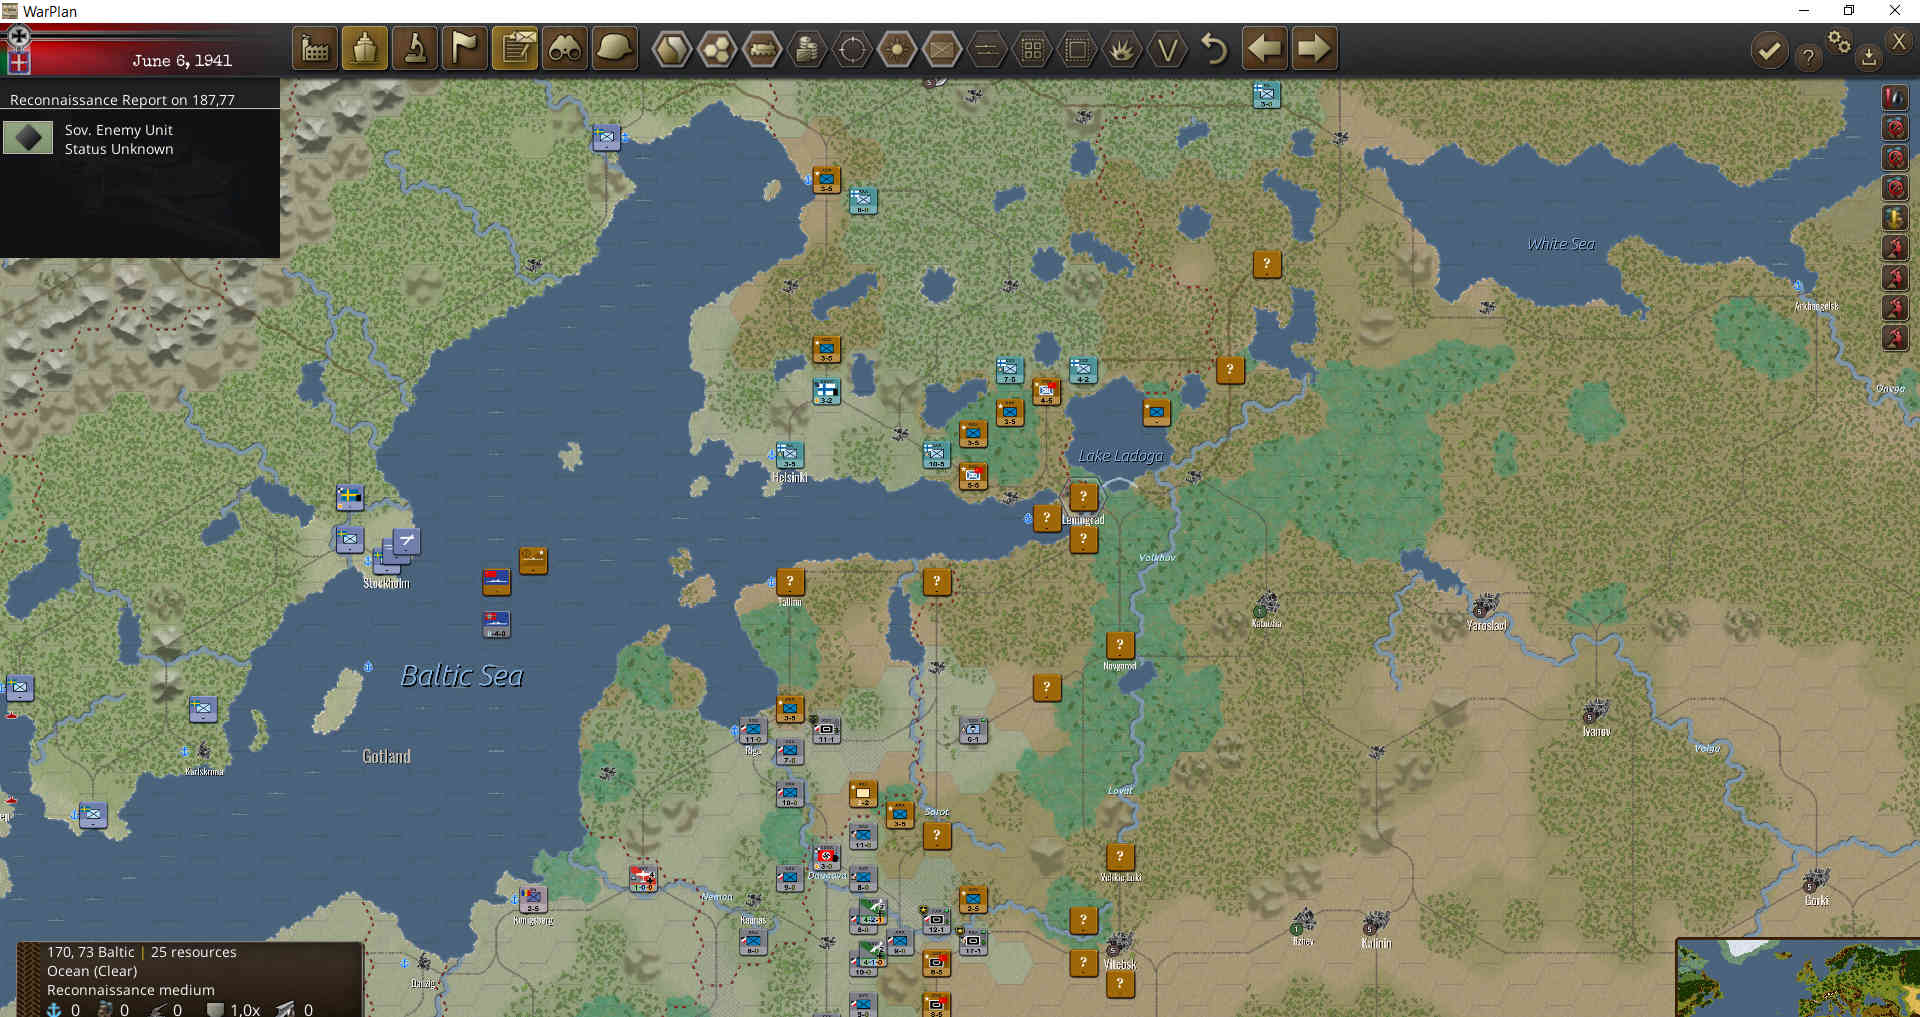Click the iron cross emblem top-left
1920x1017 pixels.
(x=18, y=36)
